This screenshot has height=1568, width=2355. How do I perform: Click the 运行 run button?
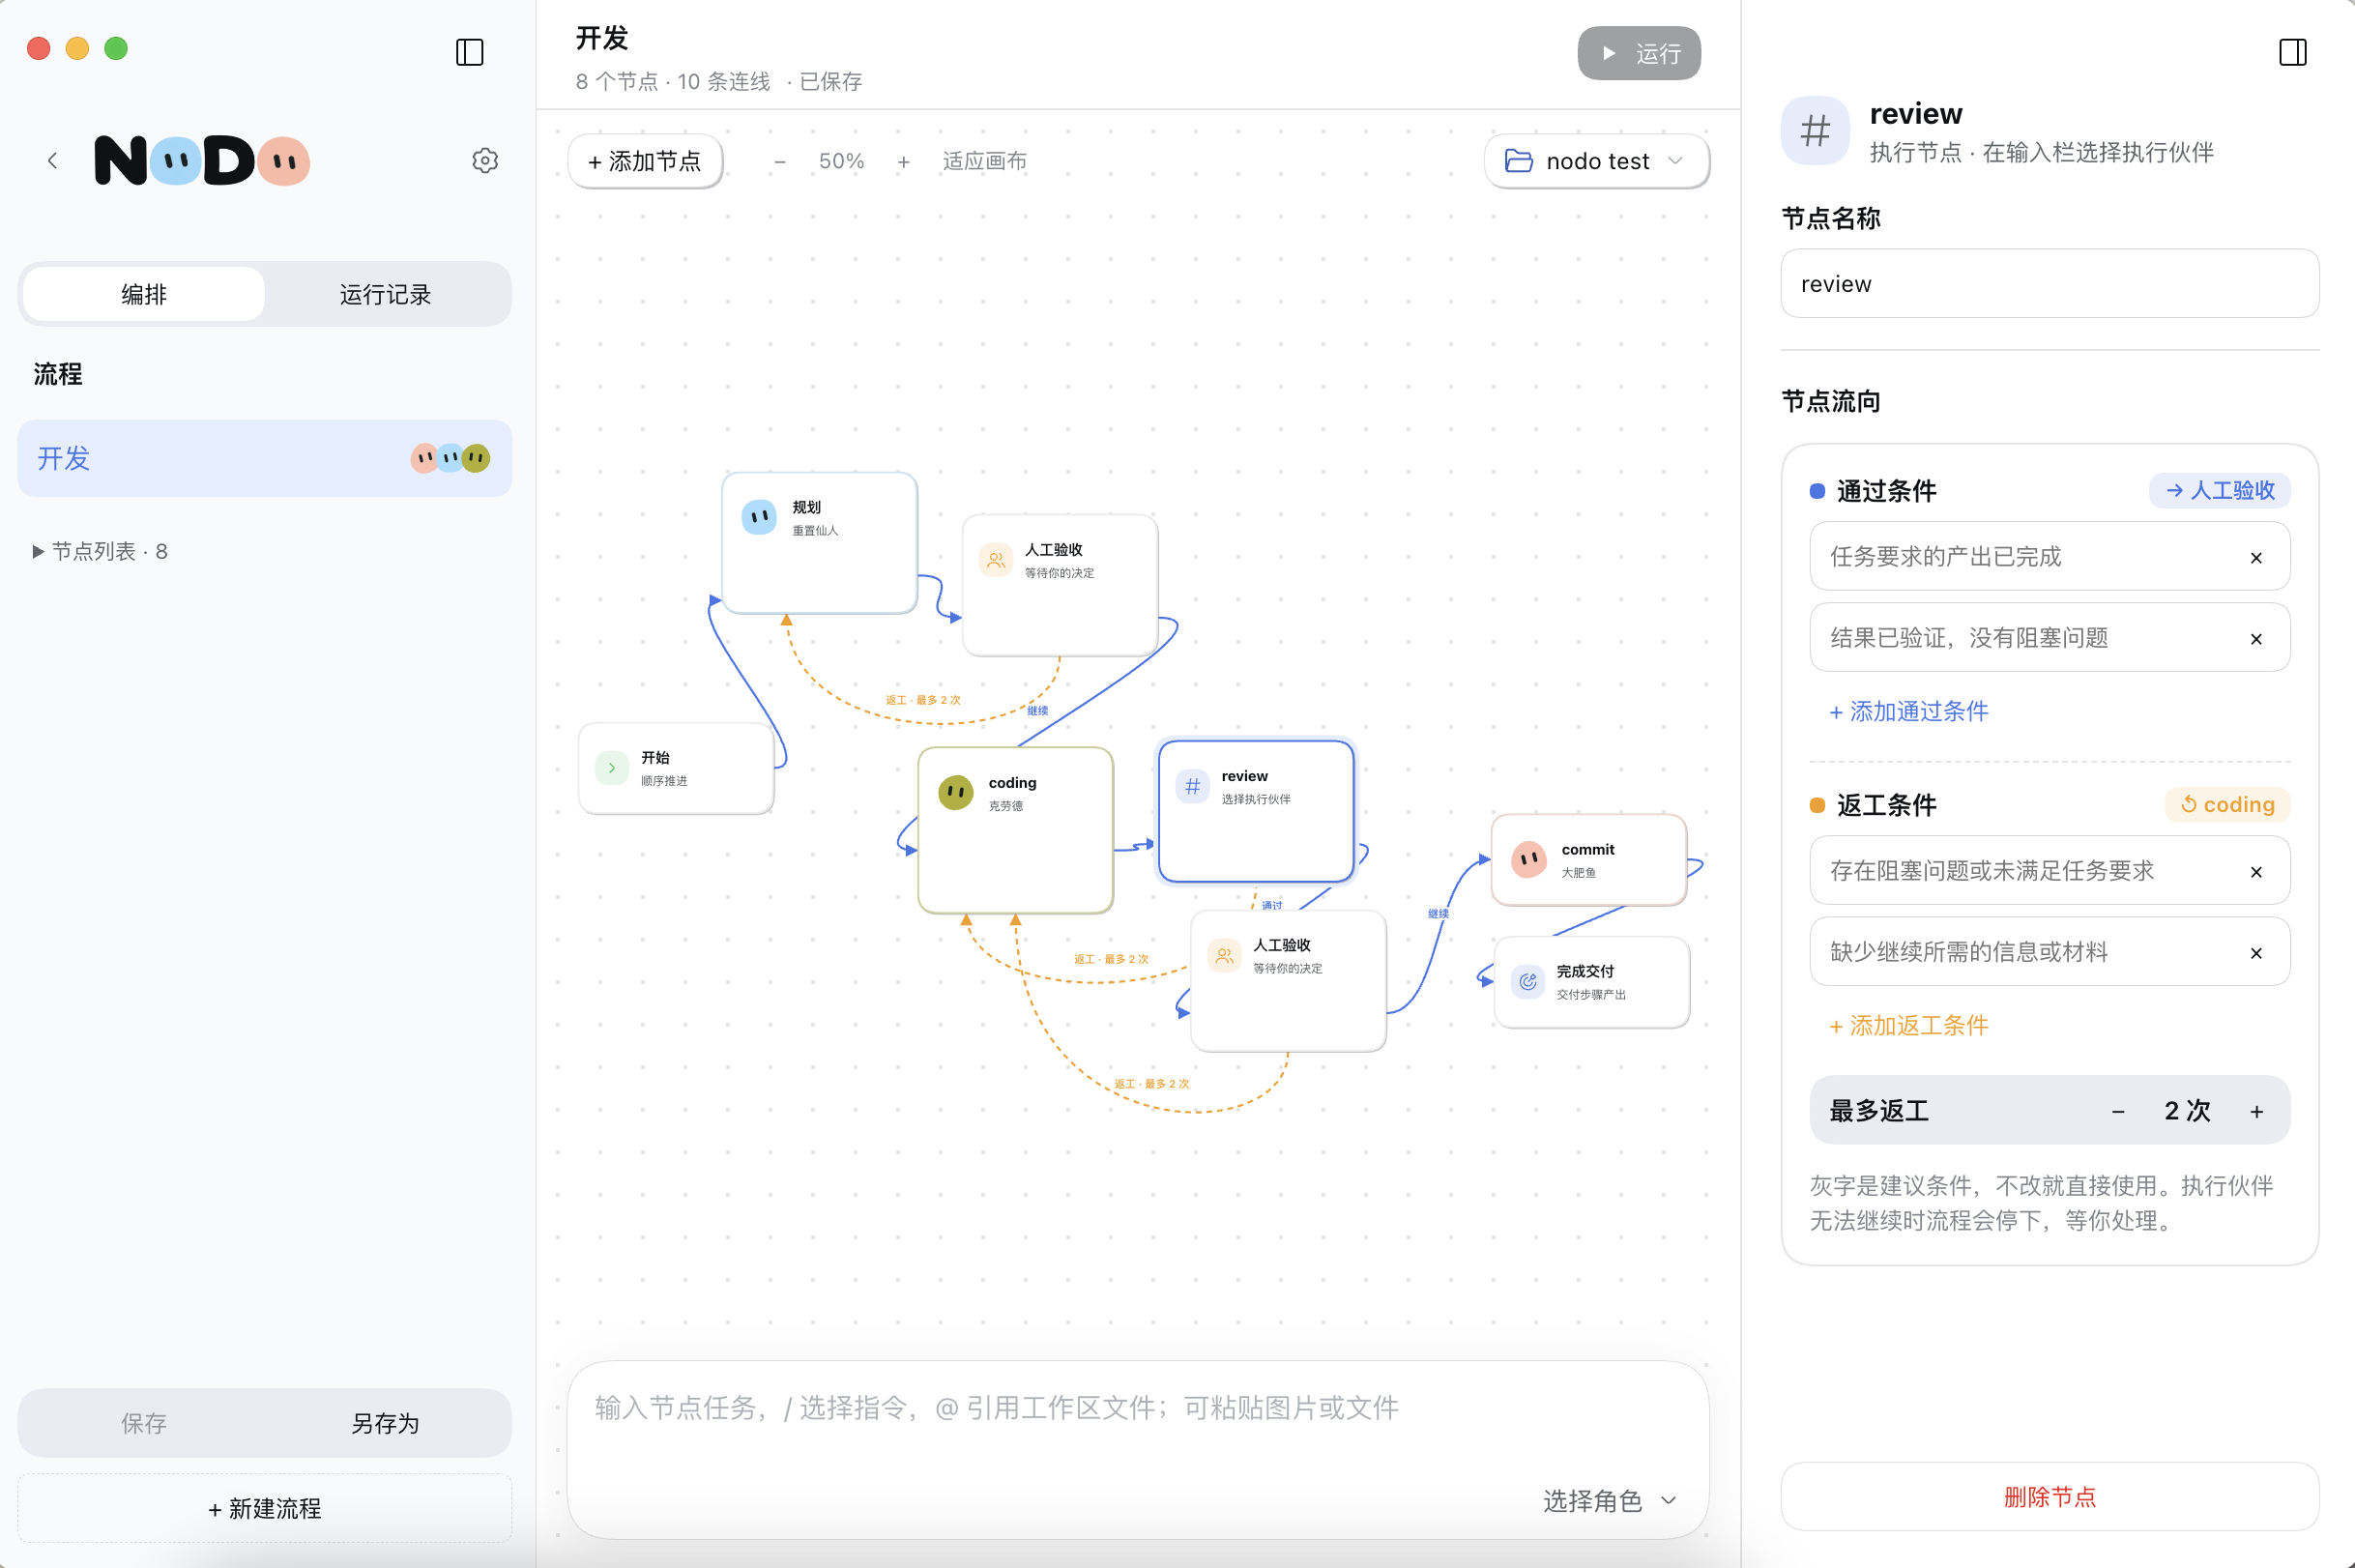(1638, 53)
